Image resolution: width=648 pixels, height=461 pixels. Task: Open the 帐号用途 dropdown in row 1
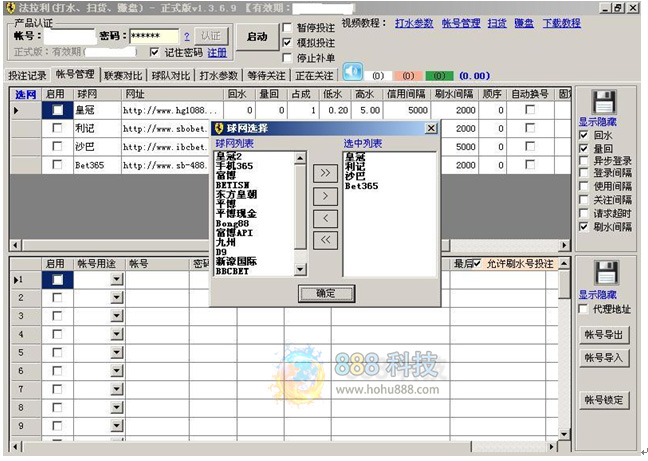(117, 280)
